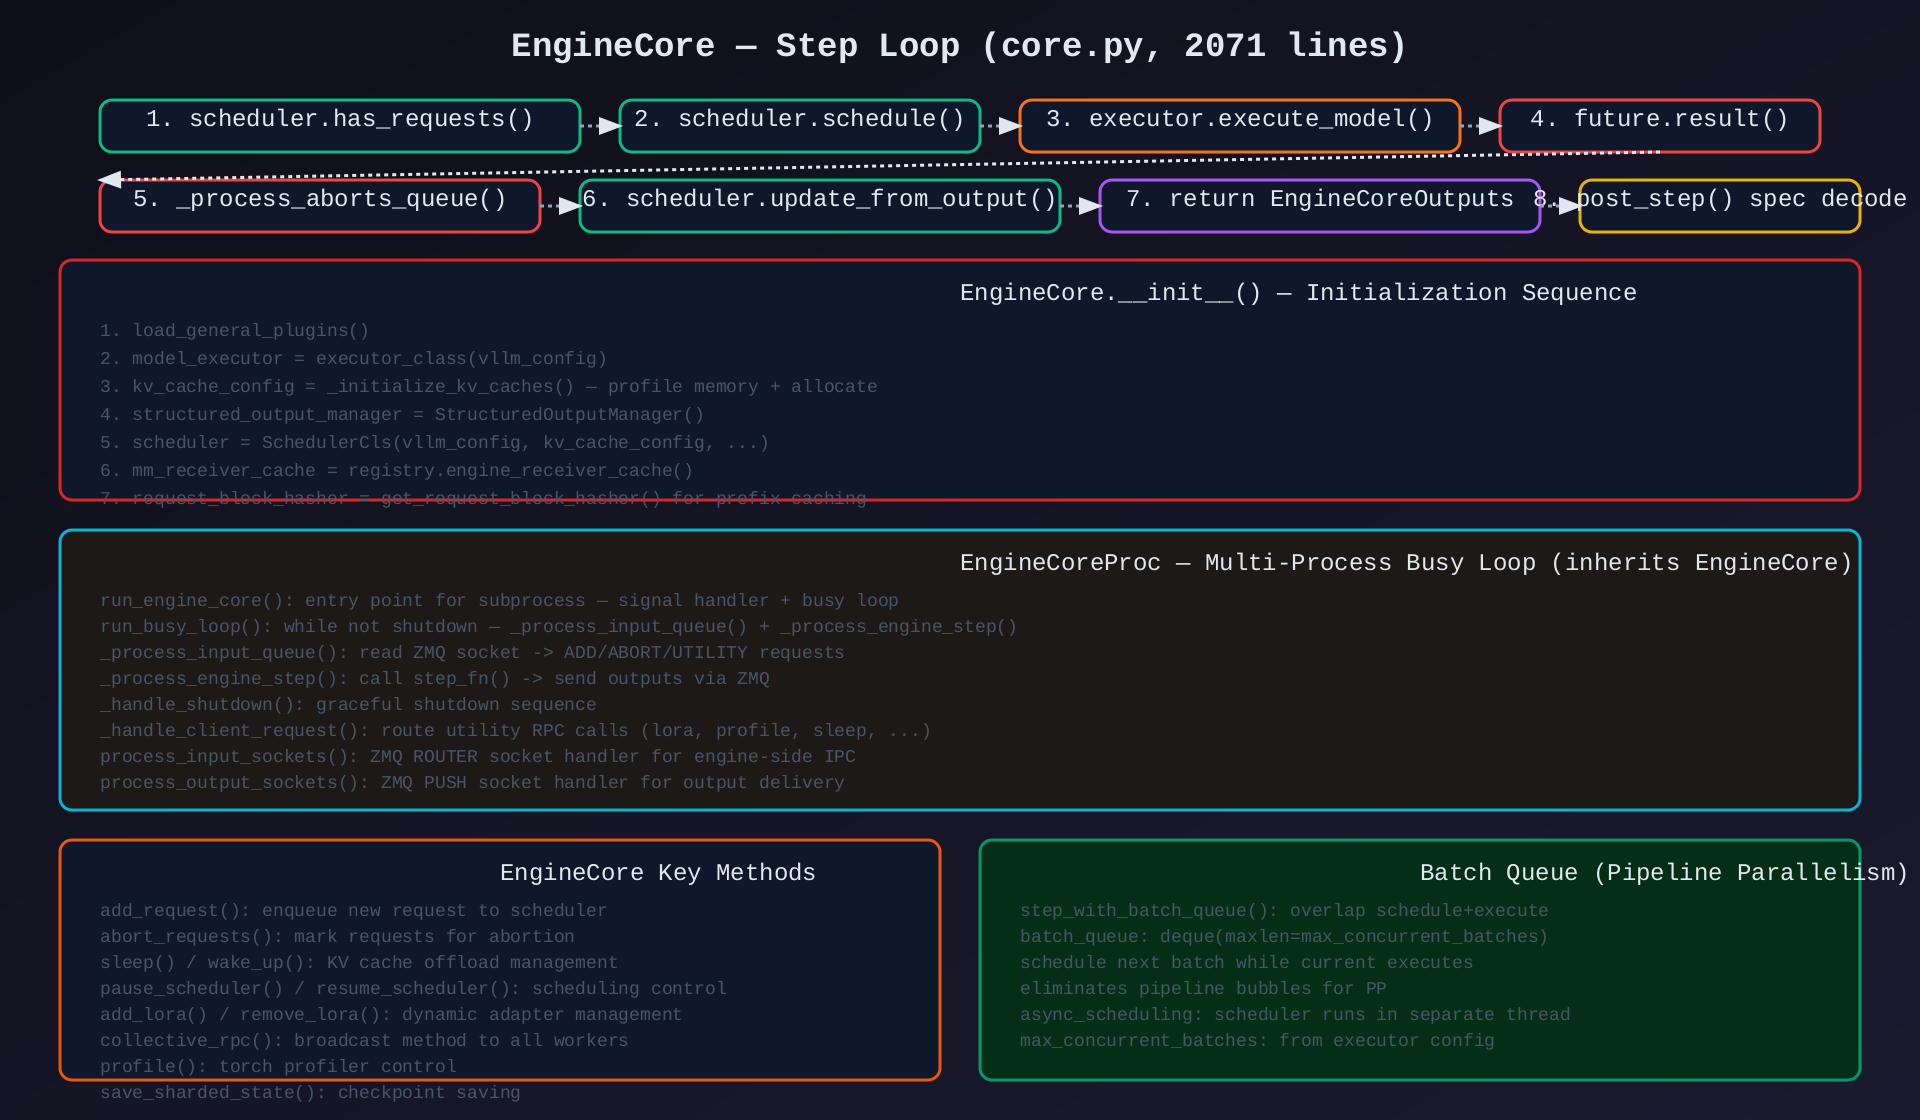Click the arrowhead before _process_aborts_queue box
Screen dimensions: 1920x1120
pos(110,180)
